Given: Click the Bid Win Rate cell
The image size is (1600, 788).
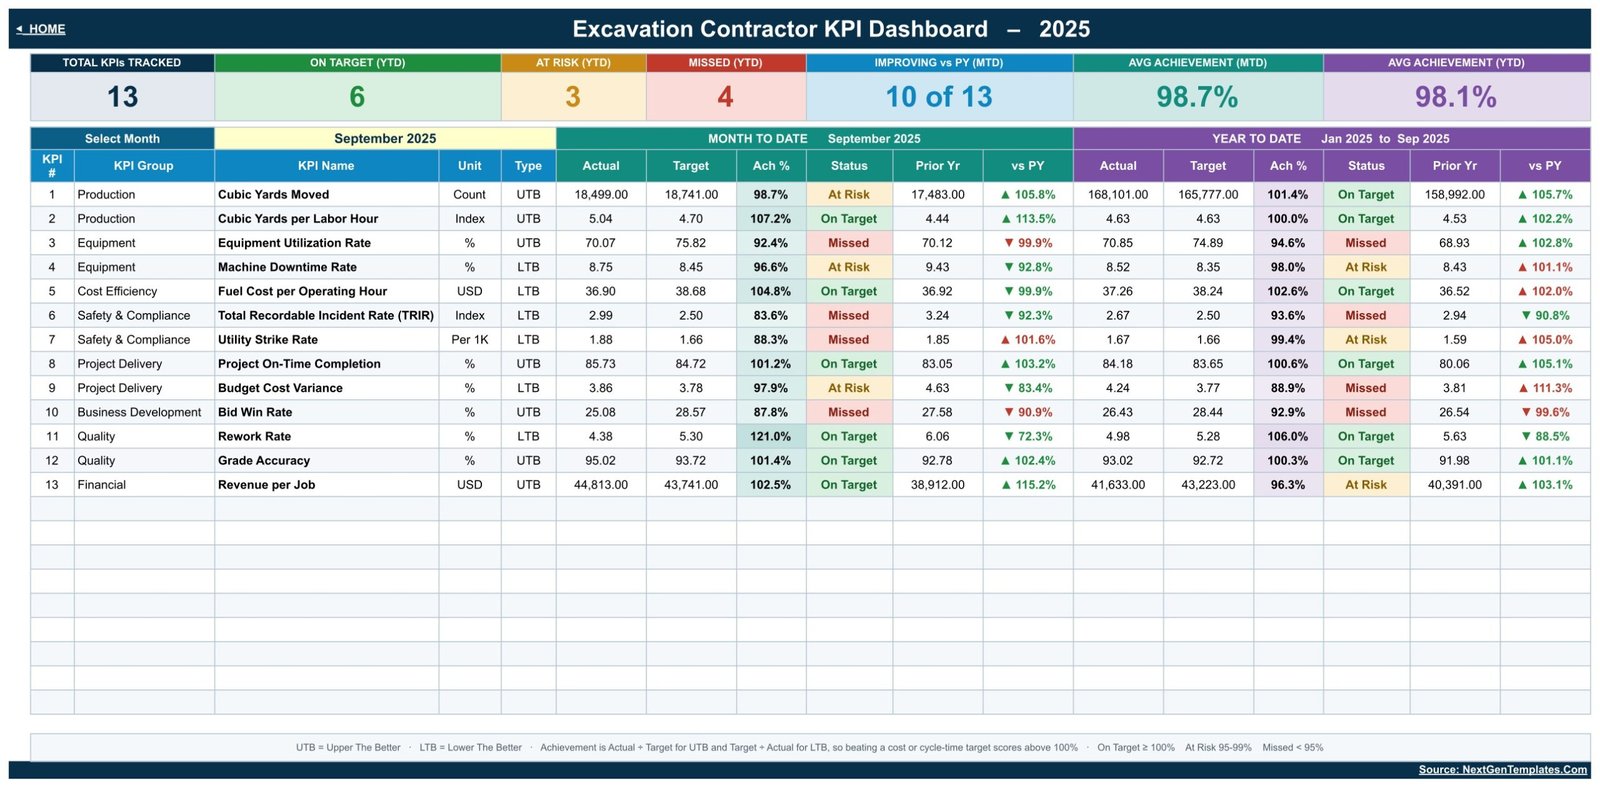Looking at the screenshot, I should [326, 412].
